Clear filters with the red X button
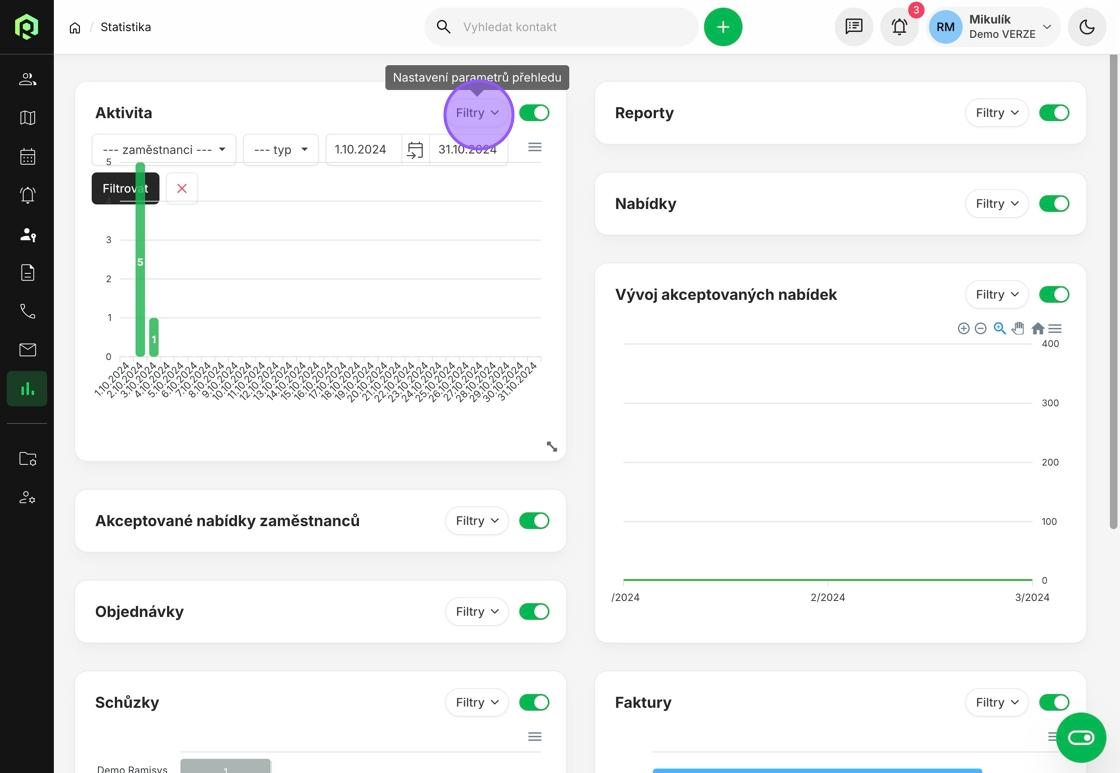Image resolution: width=1120 pixels, height=773 pixels. [182, 189]
